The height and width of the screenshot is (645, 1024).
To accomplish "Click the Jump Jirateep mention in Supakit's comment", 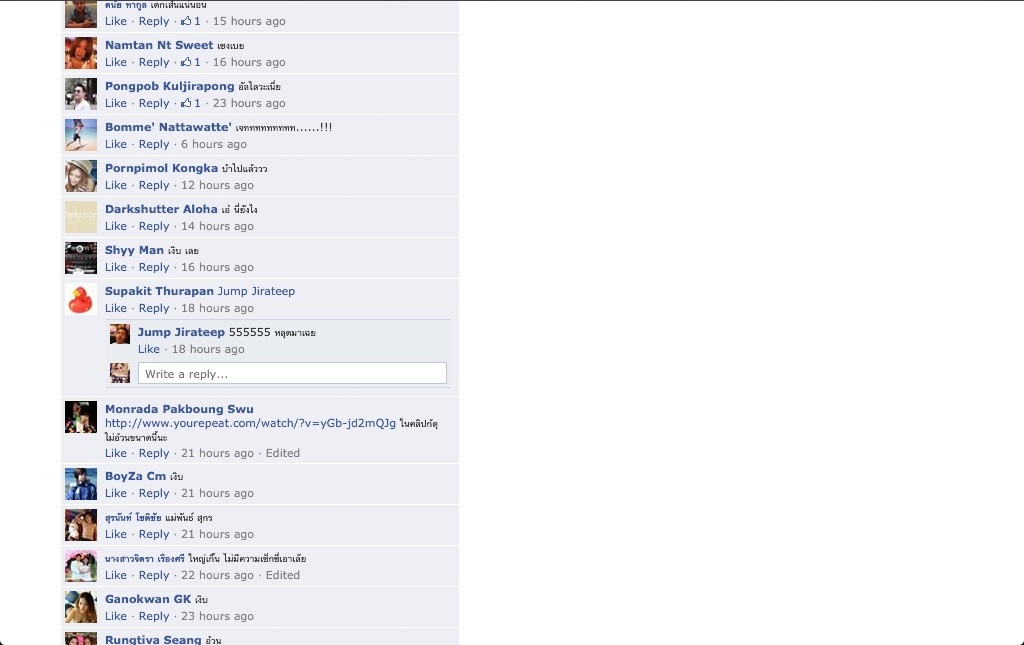I will pyautogui.click(x=256, y=291).
